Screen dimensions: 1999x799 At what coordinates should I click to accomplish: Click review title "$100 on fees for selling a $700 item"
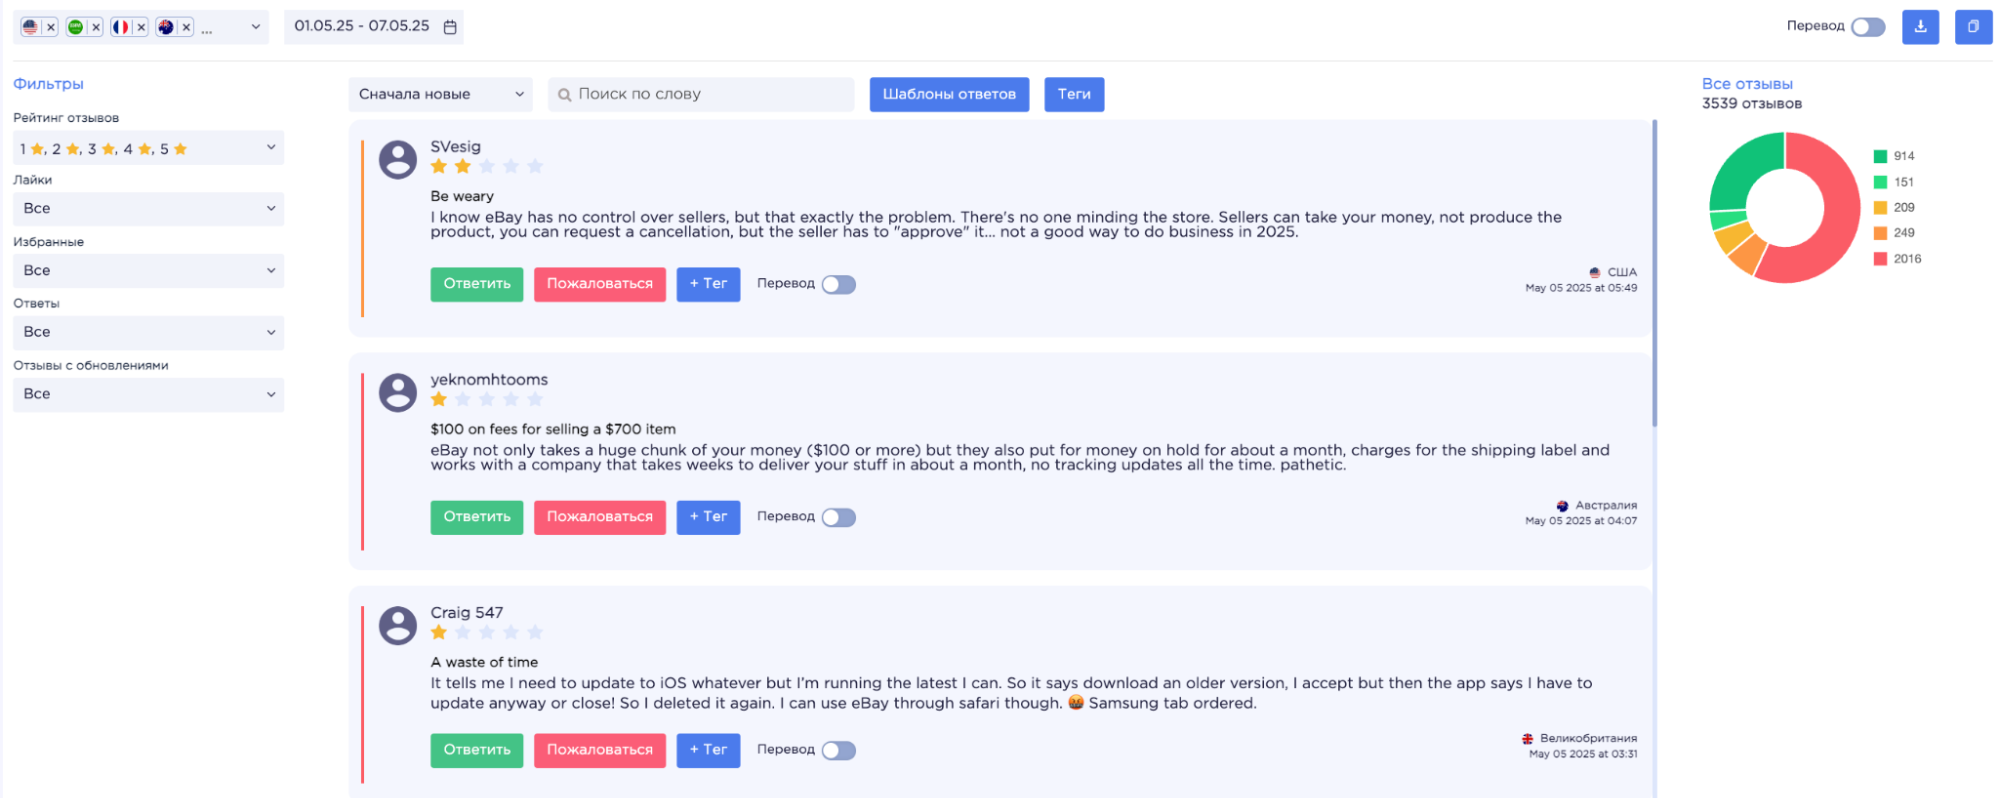(553, 430)
